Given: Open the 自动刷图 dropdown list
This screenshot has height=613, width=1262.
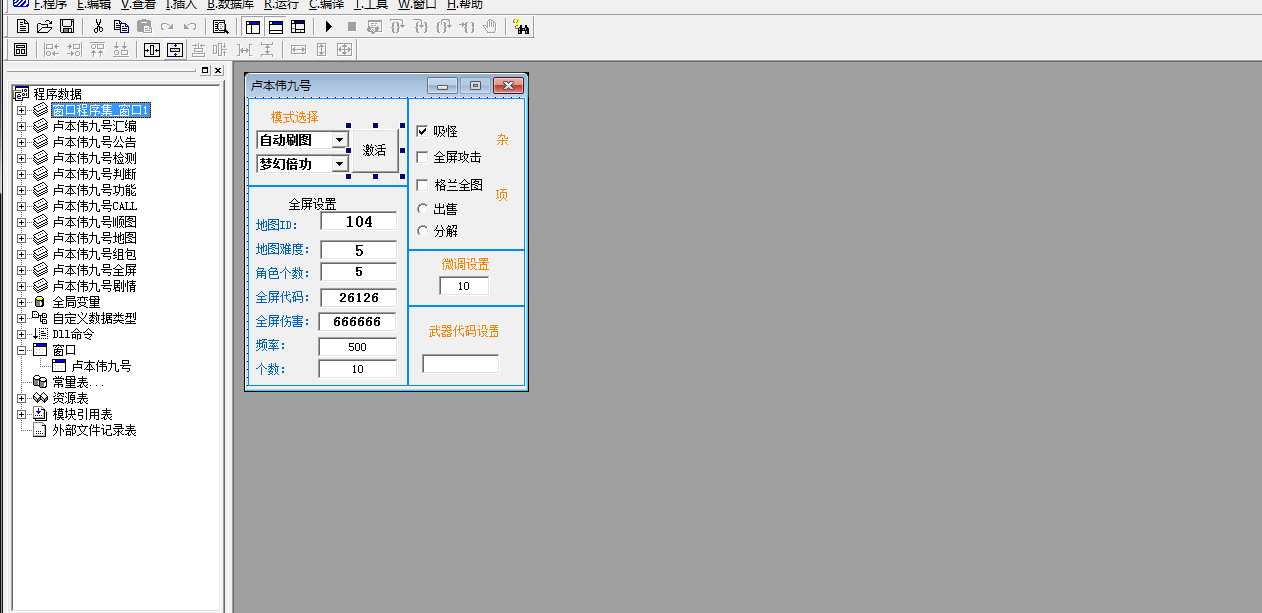Looking at the screenshot, I should pos(340,140).
